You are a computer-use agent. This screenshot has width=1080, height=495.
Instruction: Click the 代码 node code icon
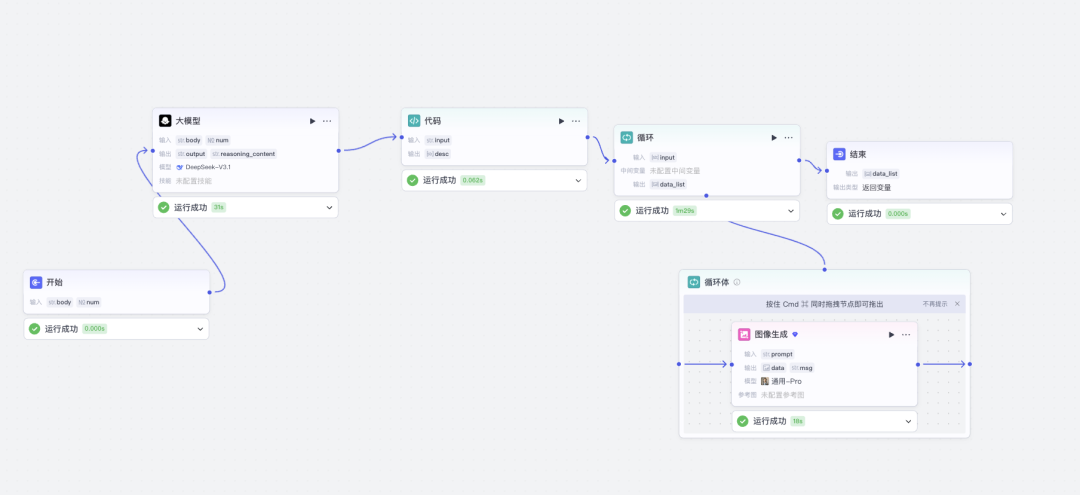(414, 120)
